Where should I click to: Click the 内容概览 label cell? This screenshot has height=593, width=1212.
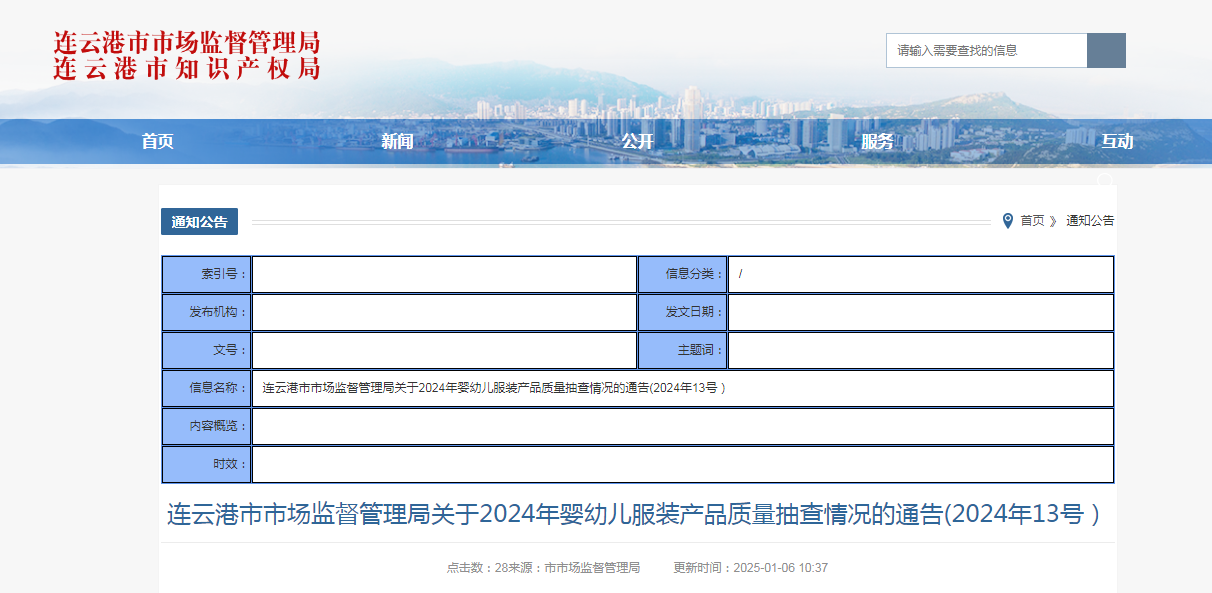pos(206,426)
